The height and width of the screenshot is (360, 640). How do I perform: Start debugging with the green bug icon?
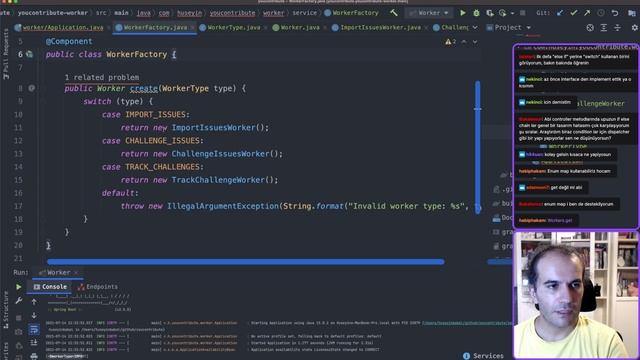tap(476, 13)
